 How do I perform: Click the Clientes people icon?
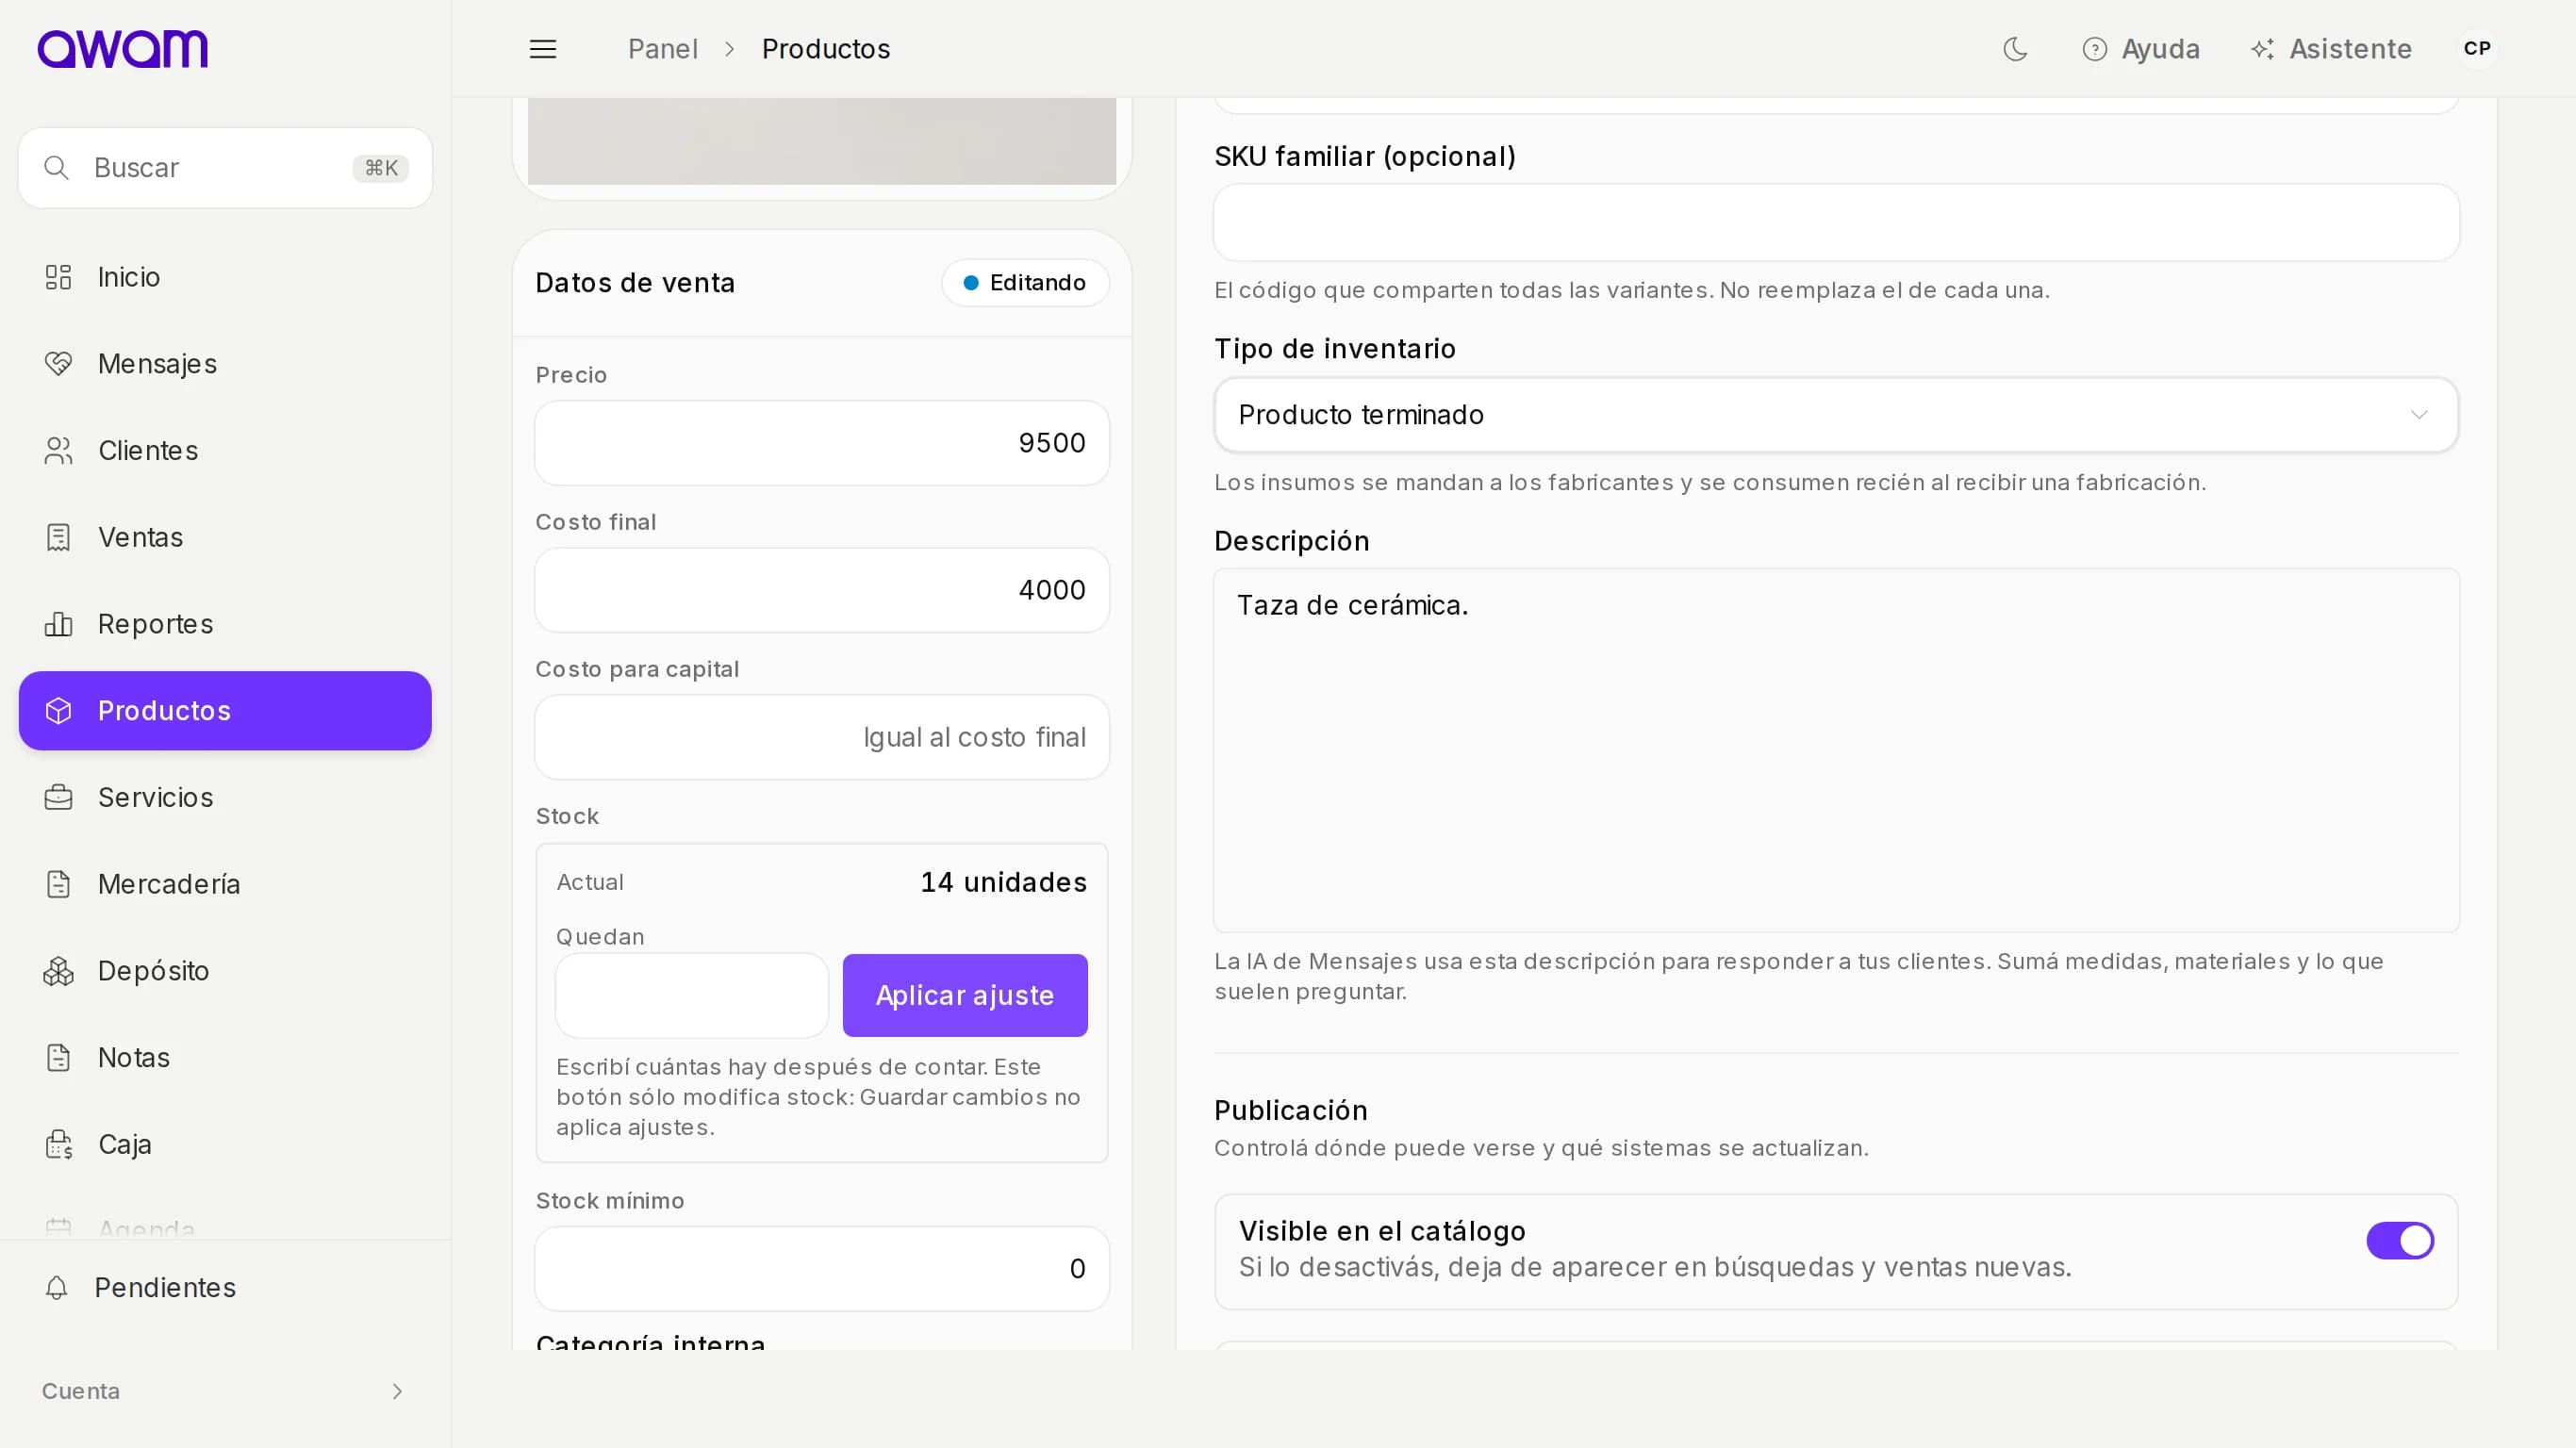[x=58, y=451]
